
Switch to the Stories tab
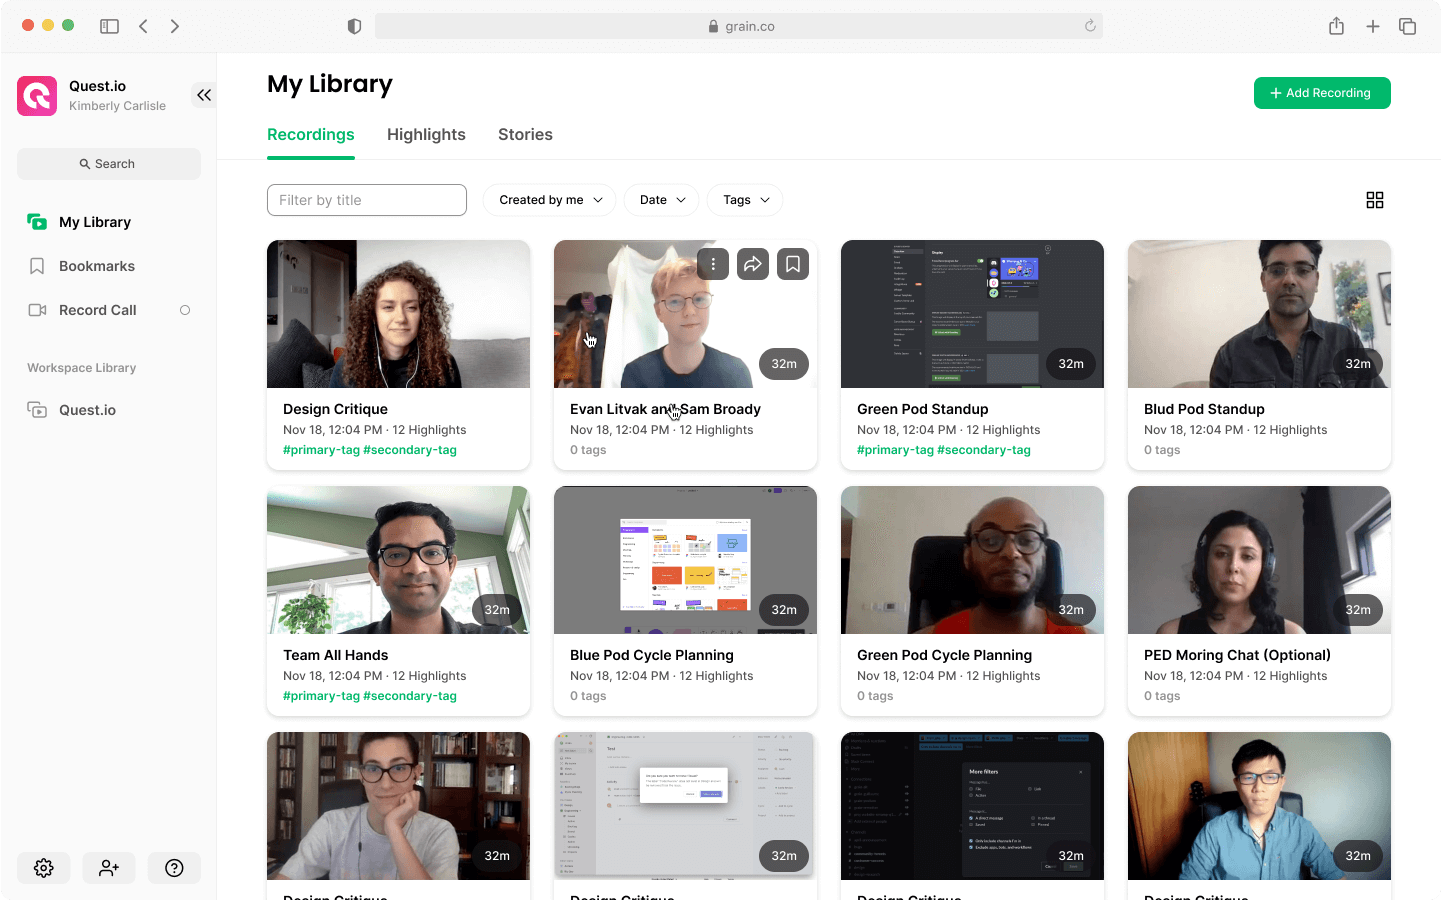pos(525,134)
